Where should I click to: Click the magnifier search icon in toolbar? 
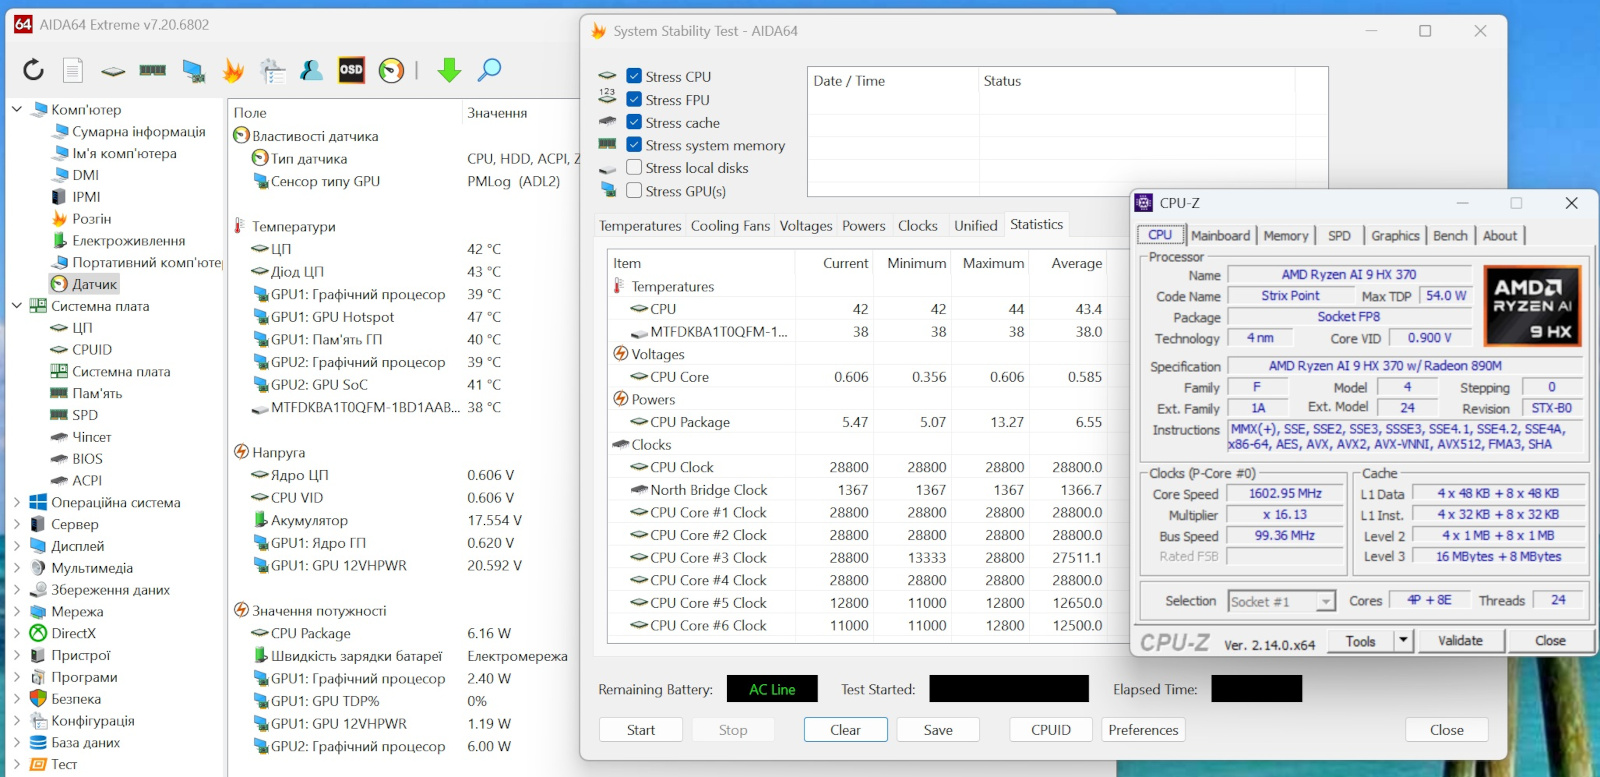tap(489, 70)
